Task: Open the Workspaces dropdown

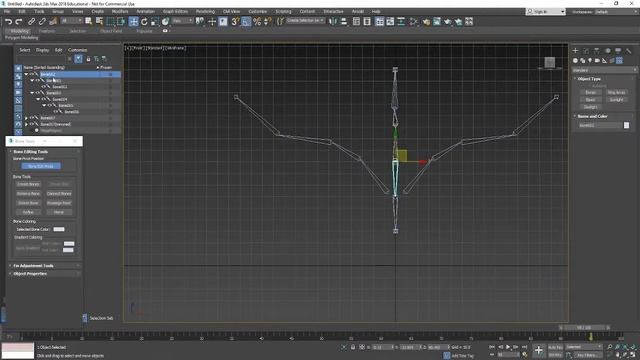Action: (615, 12)
